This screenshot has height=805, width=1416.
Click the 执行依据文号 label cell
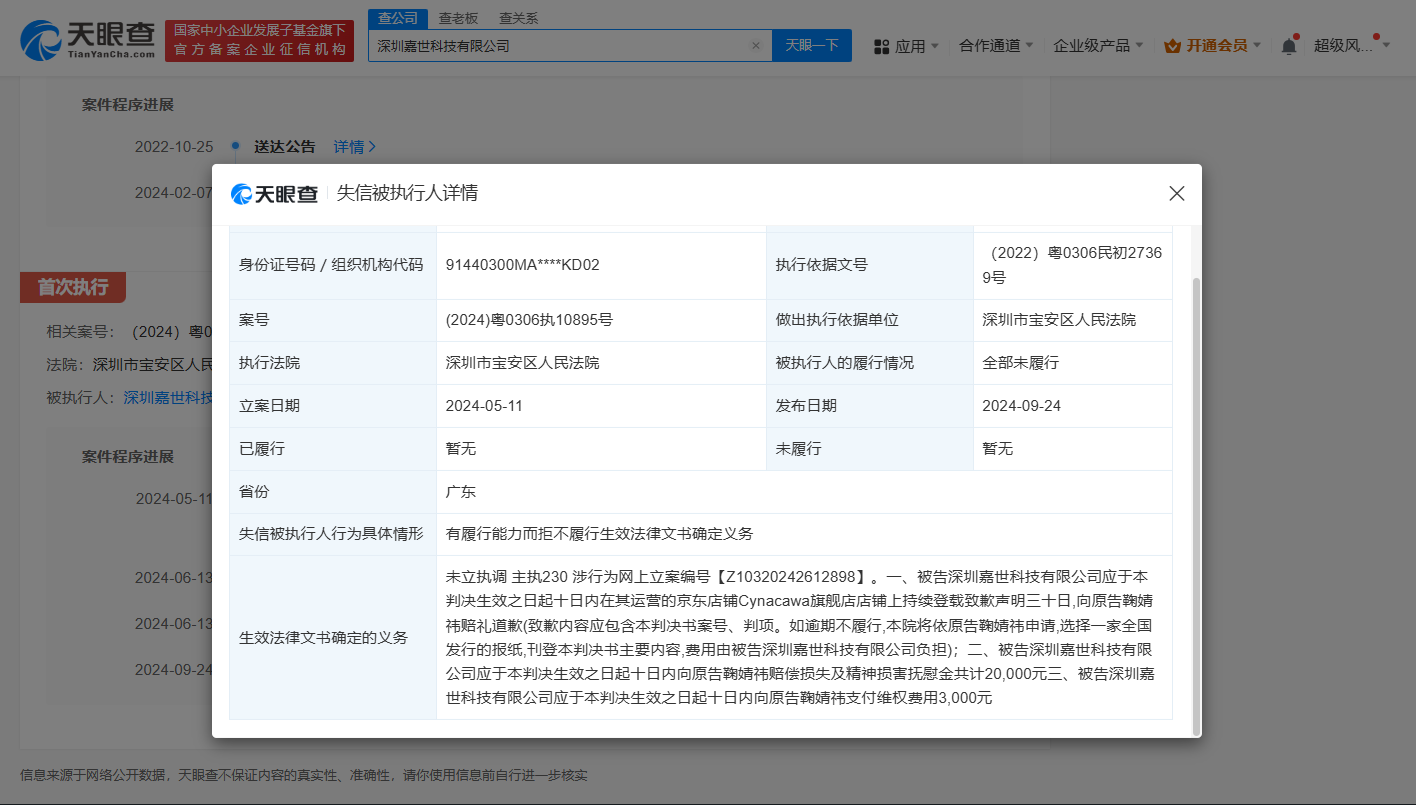(870, 265)
